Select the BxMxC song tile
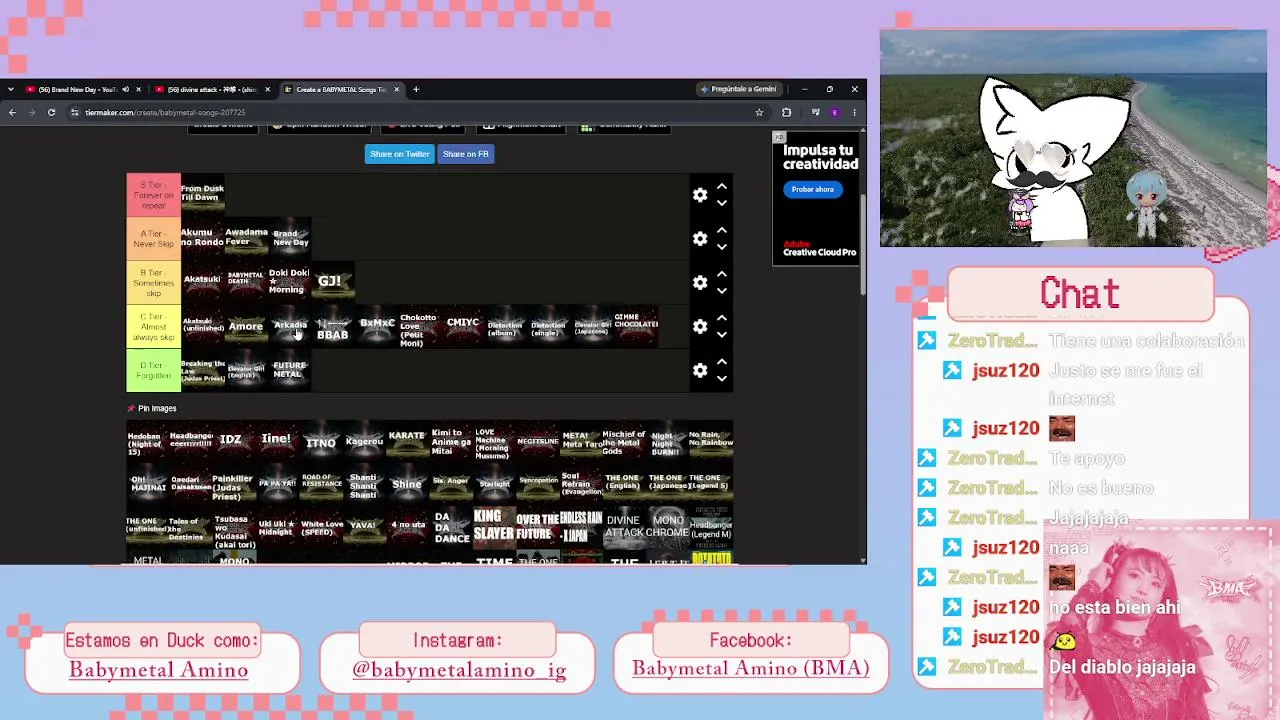This screenshot has height=720, width=1280. [377, 327]
